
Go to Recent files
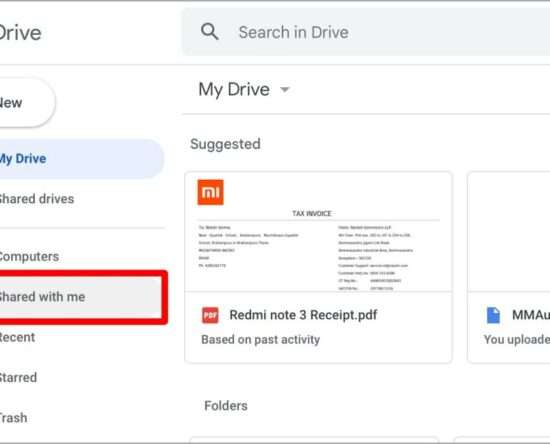[17, 337]
